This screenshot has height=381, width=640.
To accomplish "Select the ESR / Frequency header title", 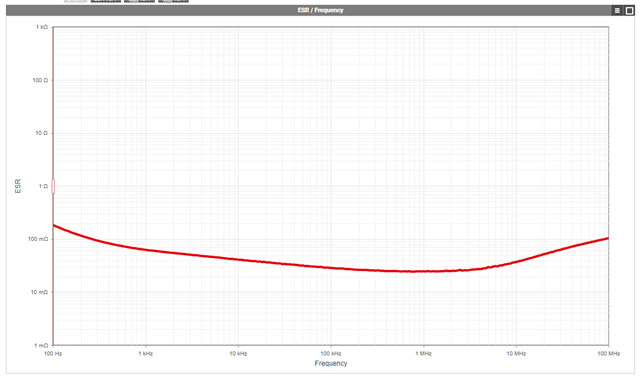I will click(320, 10).
